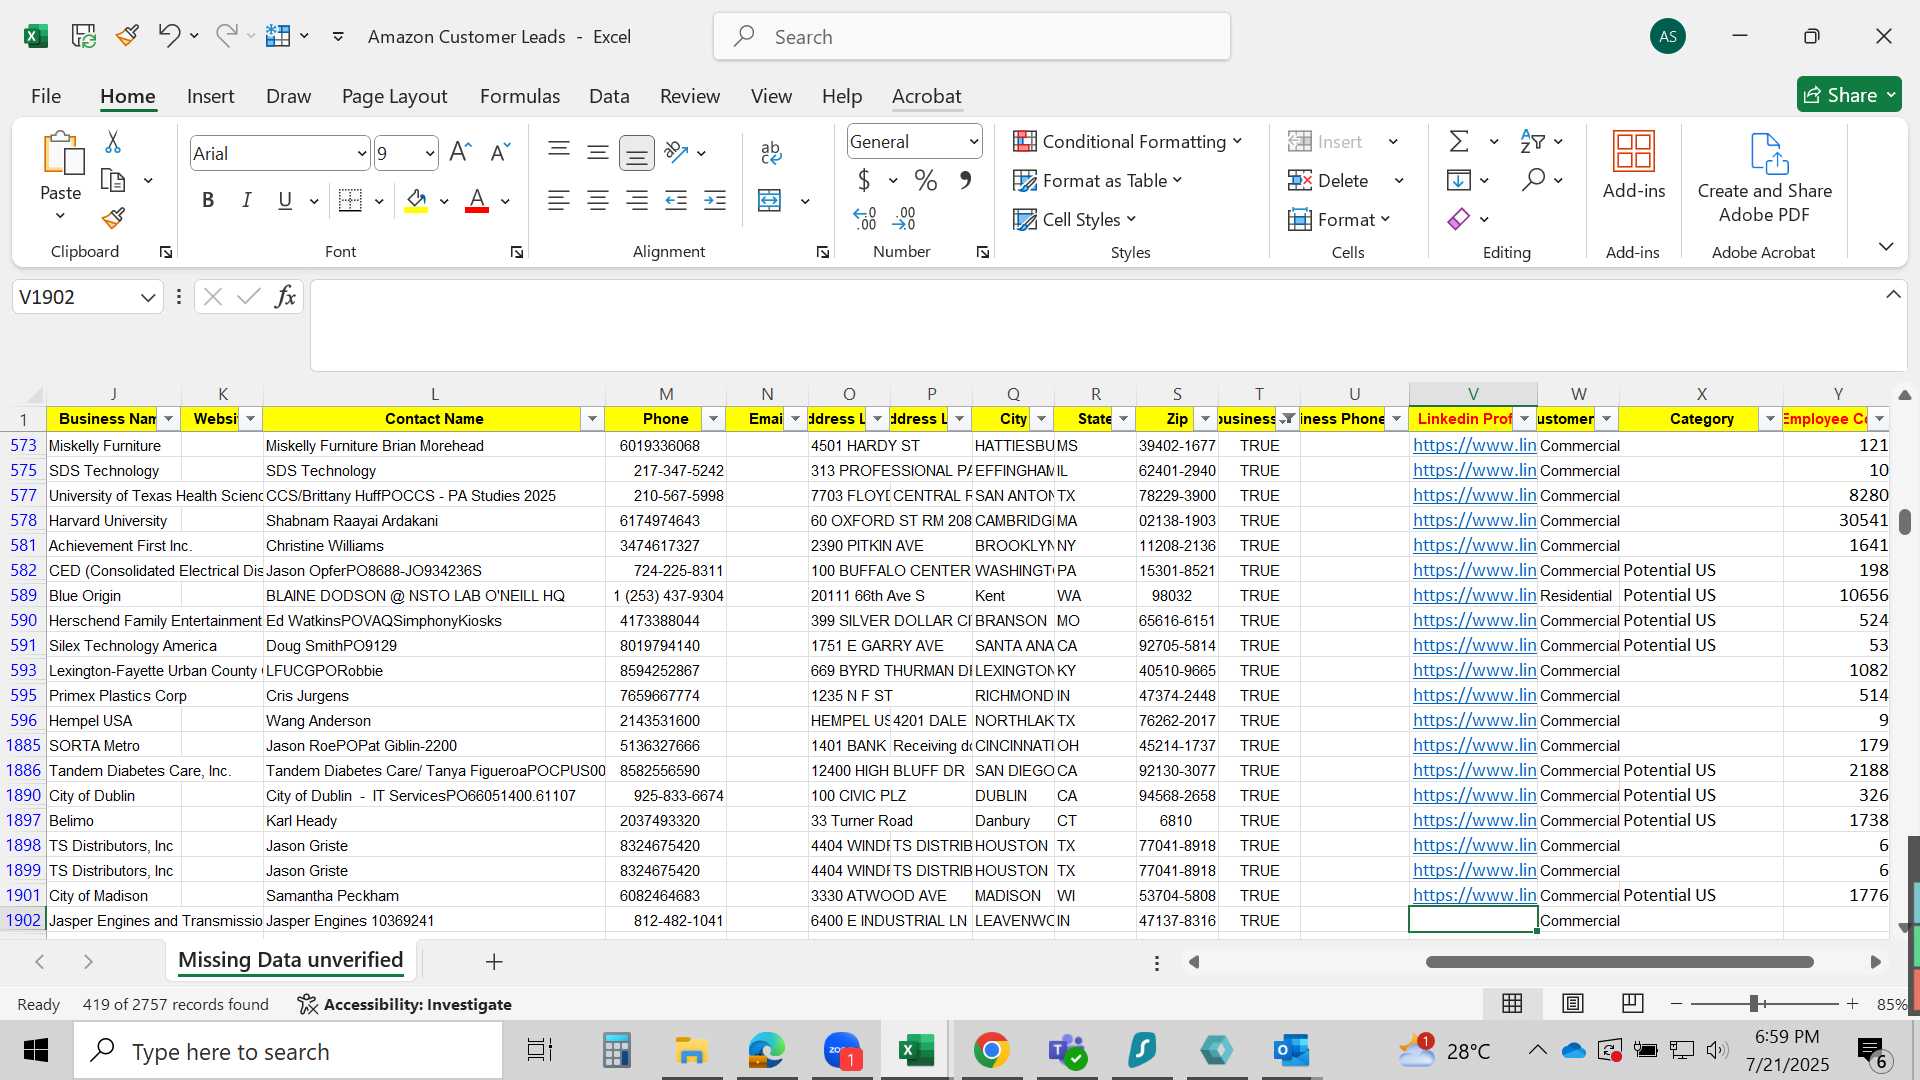Open the Data ribbon tab
Screen dimensions: 1920x1080
click(x=609, y=96)
